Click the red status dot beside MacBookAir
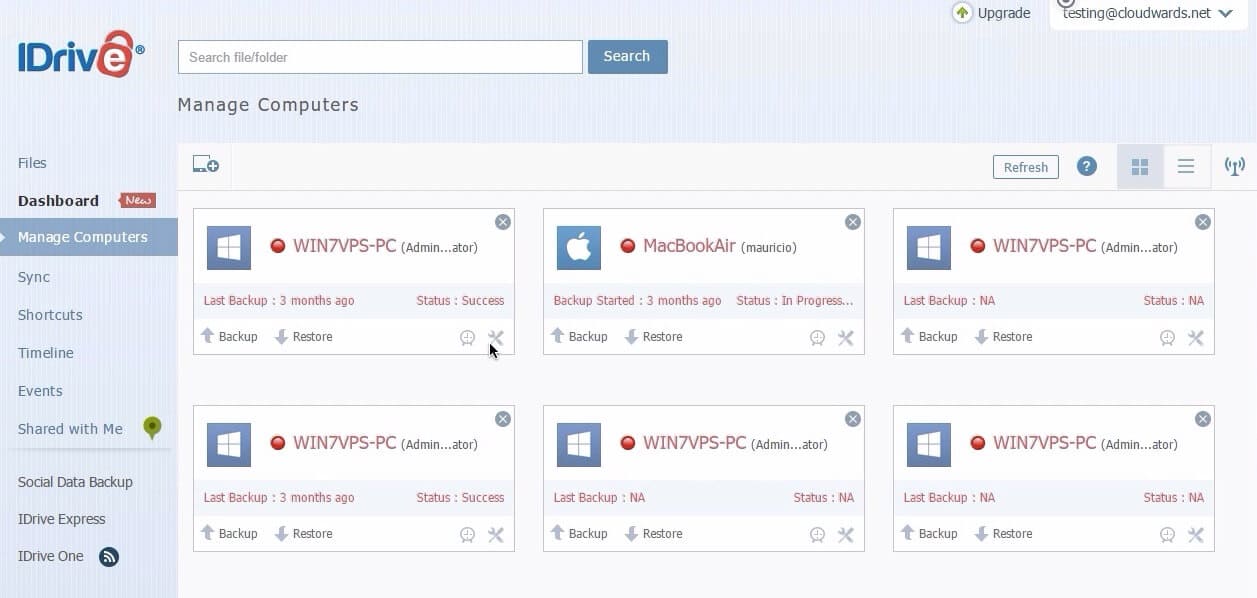This screenshot has width=1257, height=598. pos(628,246)
